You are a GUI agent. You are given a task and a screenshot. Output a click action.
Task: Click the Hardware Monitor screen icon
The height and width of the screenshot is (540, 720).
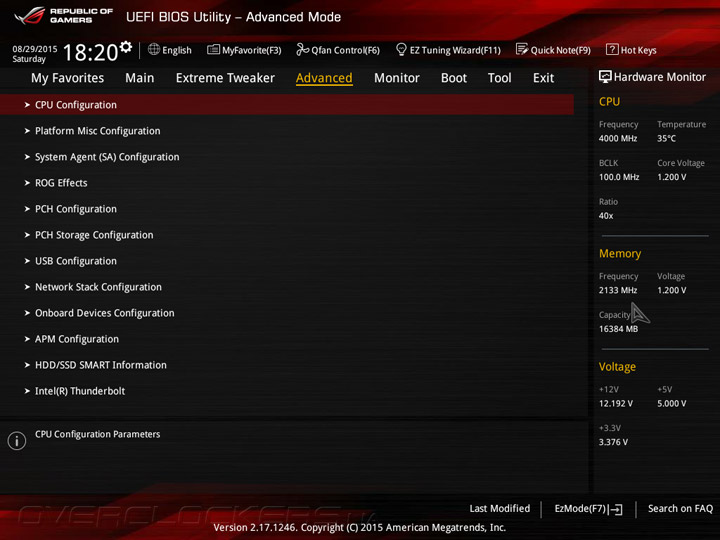605,77
